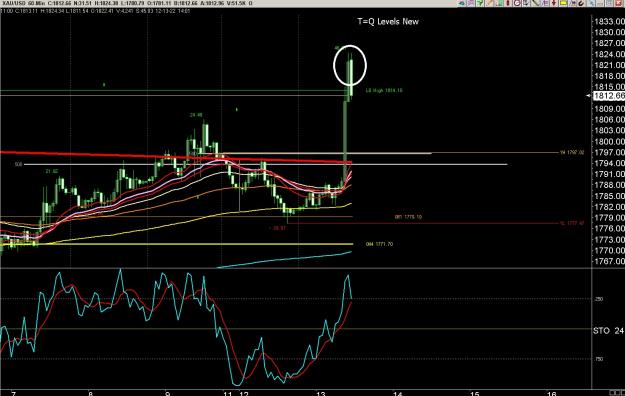625x396 pixels.
Task: Click 1800.00 on the price axis
Action: coord(609,142)
